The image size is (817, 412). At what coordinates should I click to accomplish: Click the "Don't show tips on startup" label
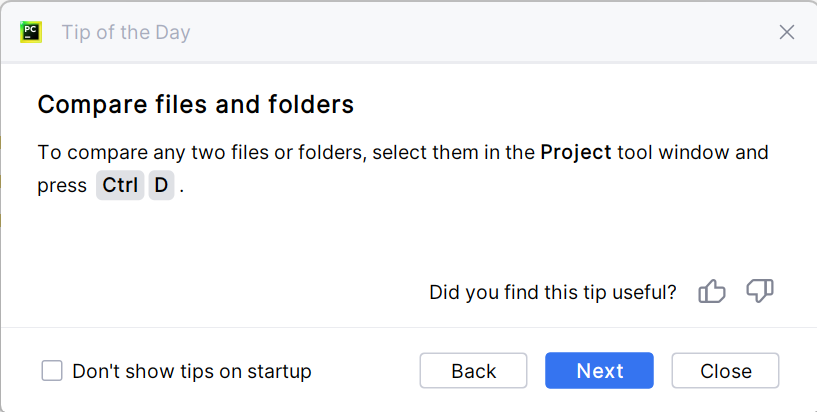192,371
